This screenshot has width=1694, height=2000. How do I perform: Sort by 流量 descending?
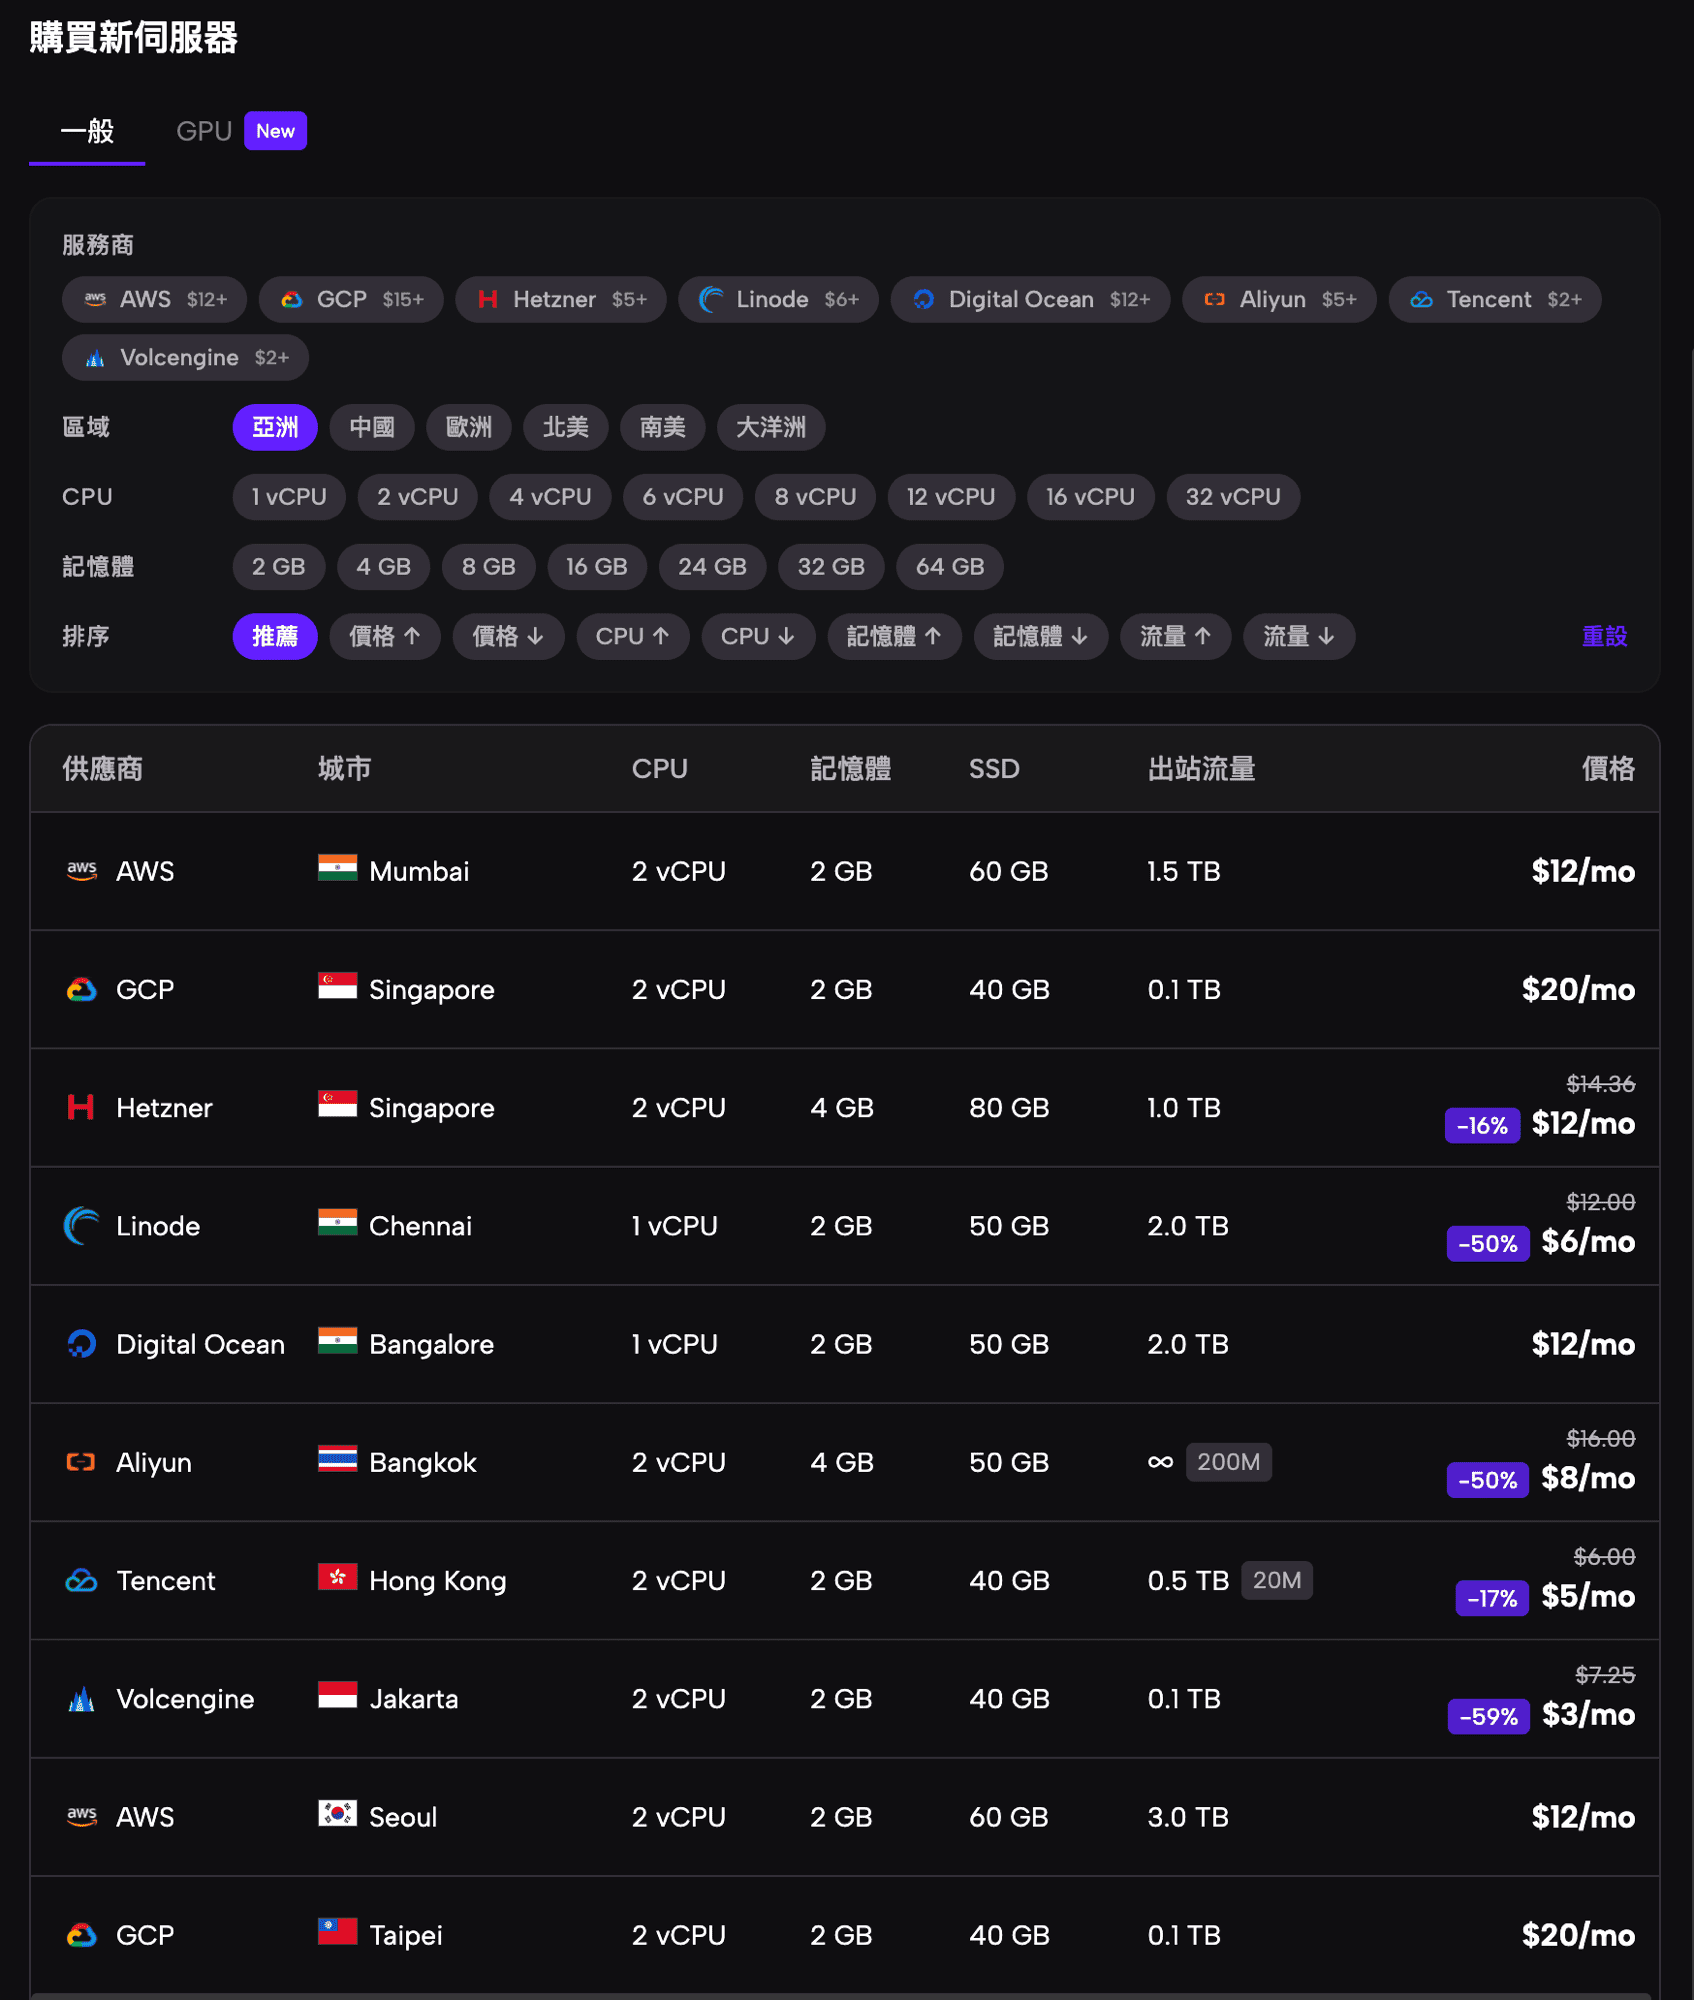coord(1299,637)
